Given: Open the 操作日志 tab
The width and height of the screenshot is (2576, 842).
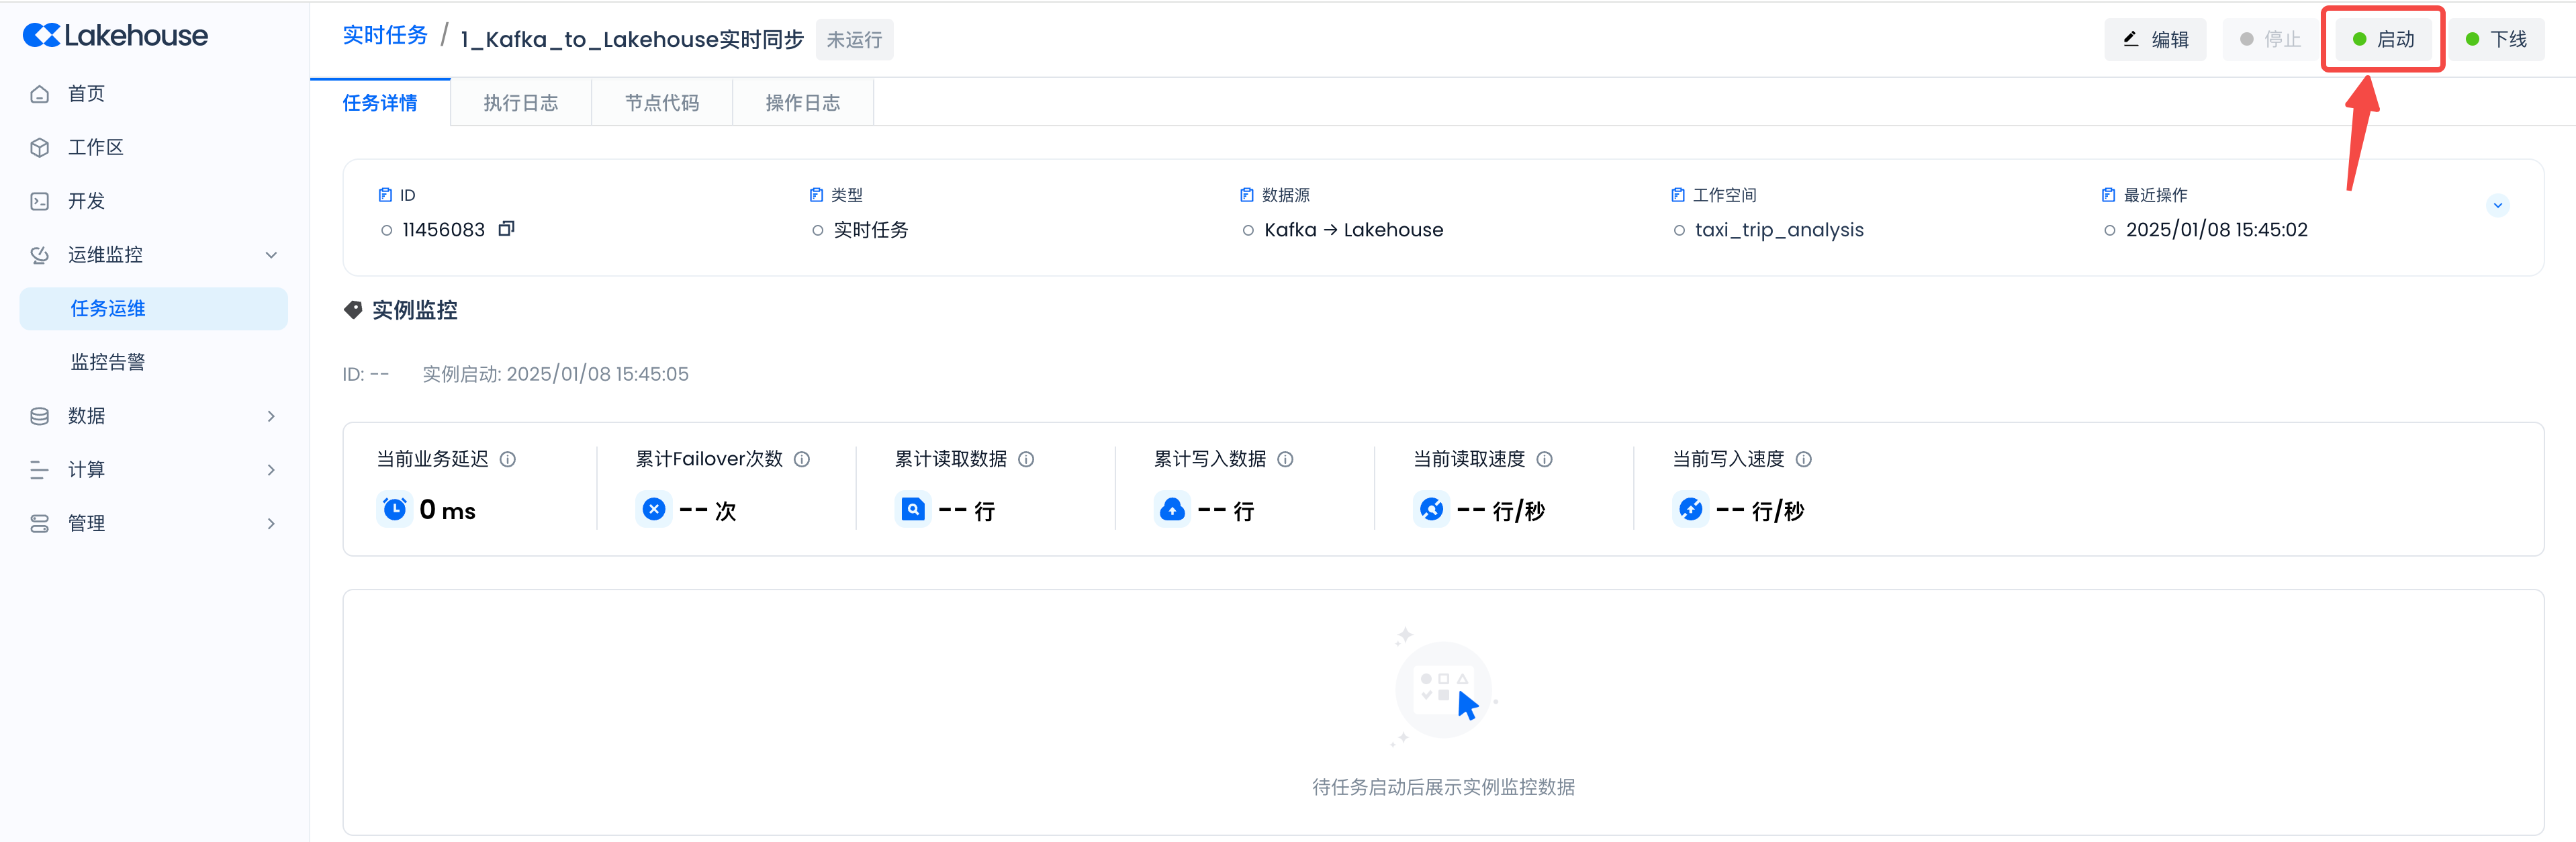Looking at the screenshot, I should pyautogui.click(x=802, y=103).
